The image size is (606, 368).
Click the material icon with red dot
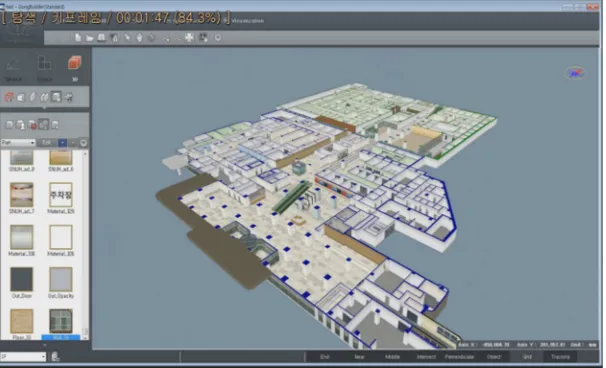pos(32,125)
